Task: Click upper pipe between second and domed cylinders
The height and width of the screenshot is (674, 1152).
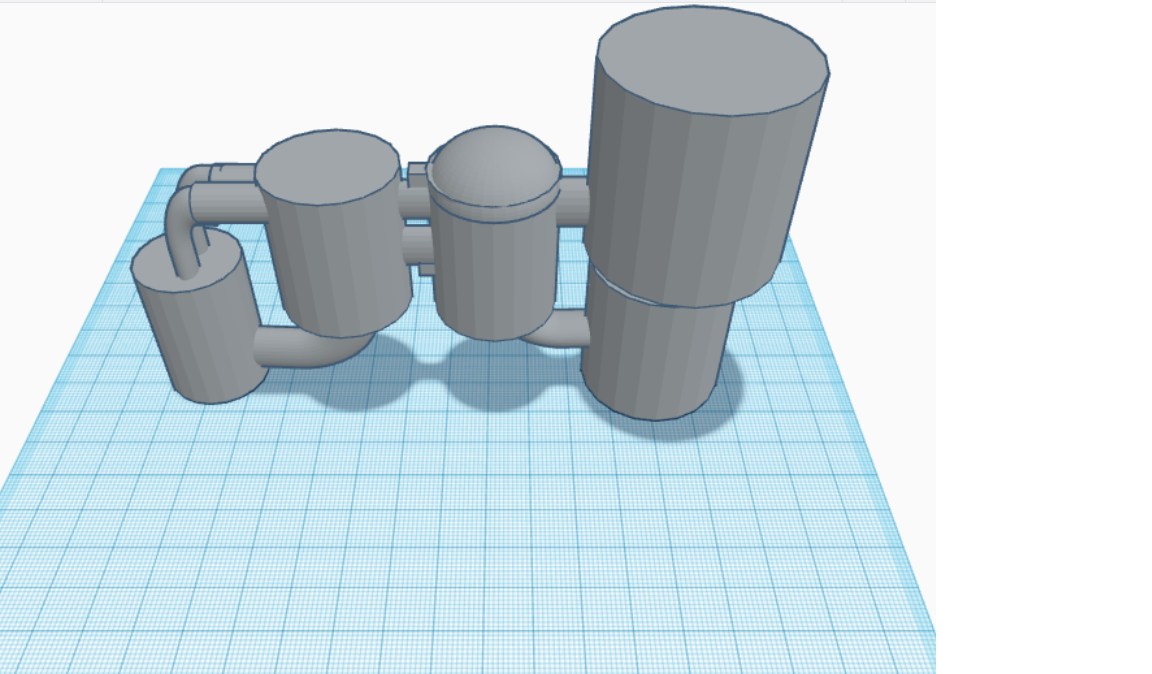Action: pos(415,201)
